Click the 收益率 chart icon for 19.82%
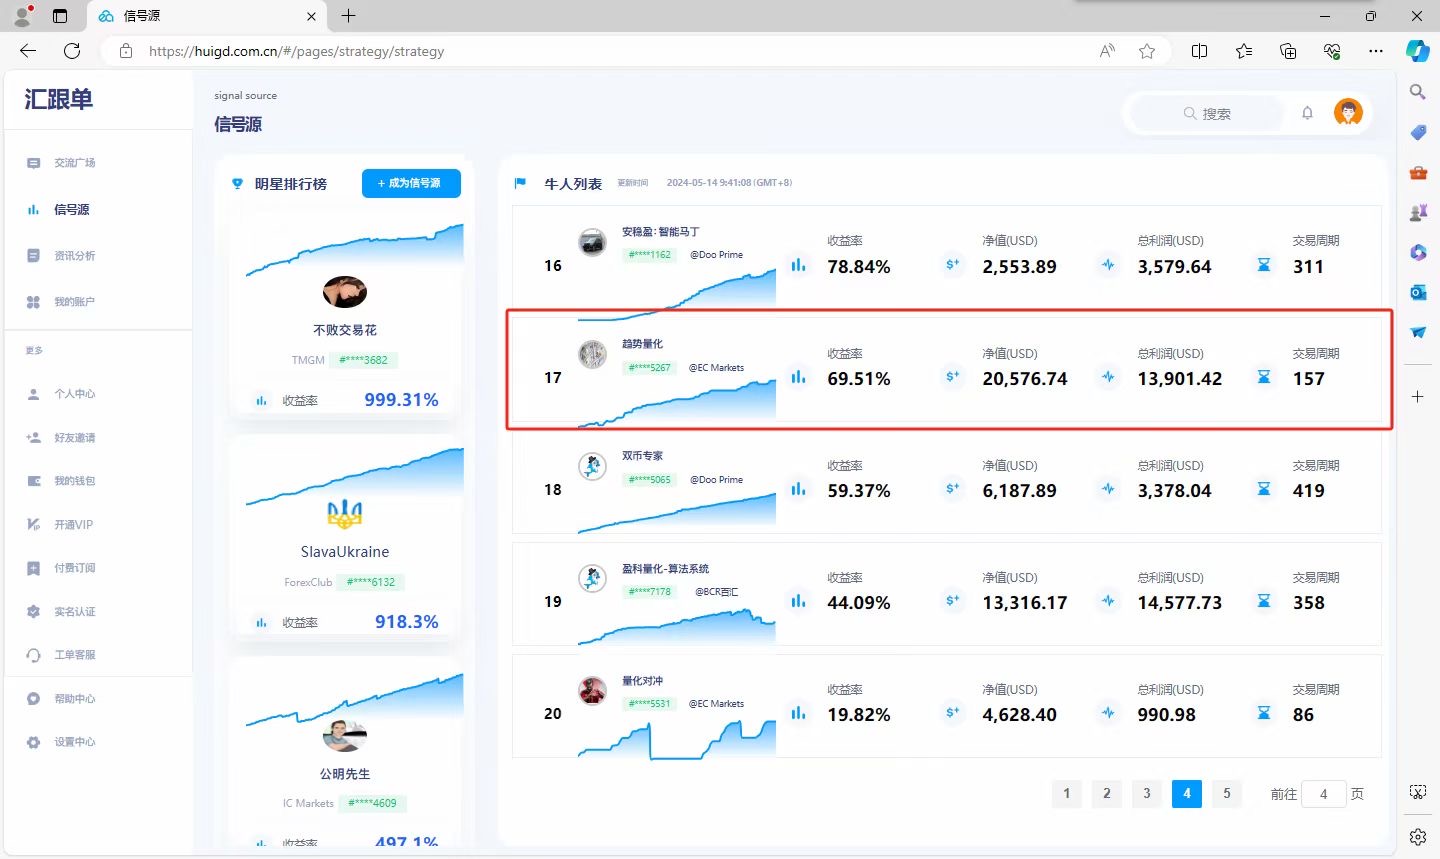1440x859 pixels. click(798, 714)
